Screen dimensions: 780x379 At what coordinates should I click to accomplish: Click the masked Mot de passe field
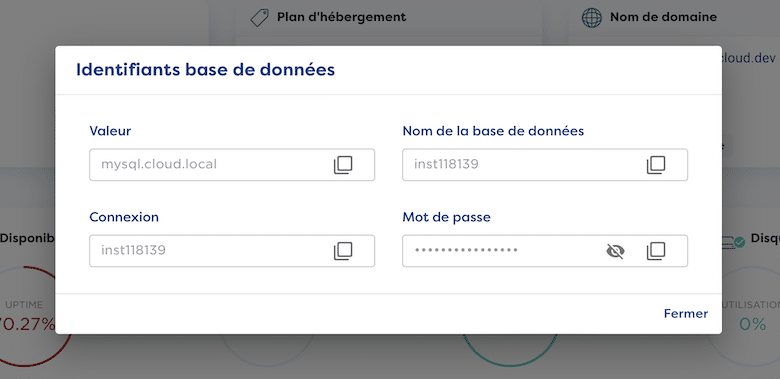pyautogui.click(x=545, y=251)
